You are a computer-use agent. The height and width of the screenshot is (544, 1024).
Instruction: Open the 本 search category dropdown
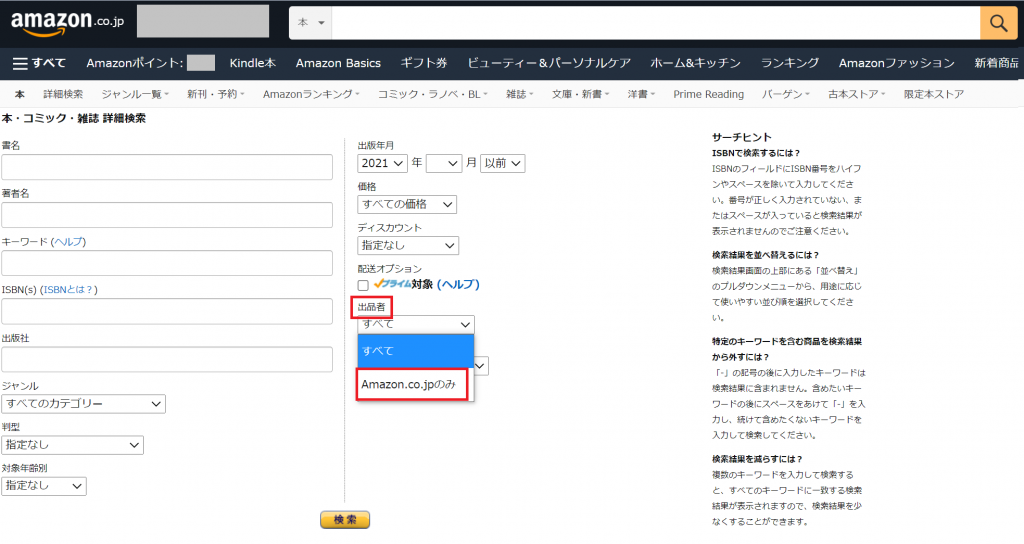(x=311, y=23)
